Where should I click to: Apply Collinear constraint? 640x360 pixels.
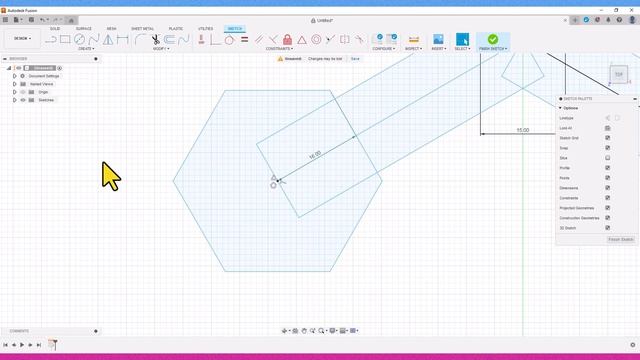click(x=330, y=40)
